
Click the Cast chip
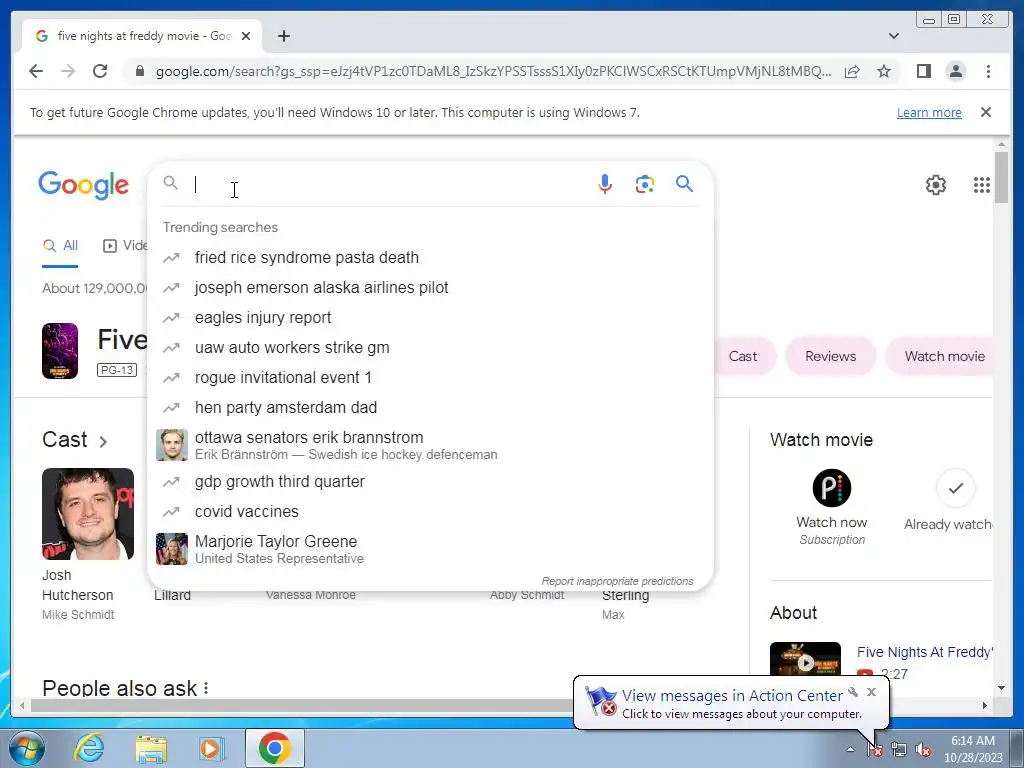(x=743, y=357)
